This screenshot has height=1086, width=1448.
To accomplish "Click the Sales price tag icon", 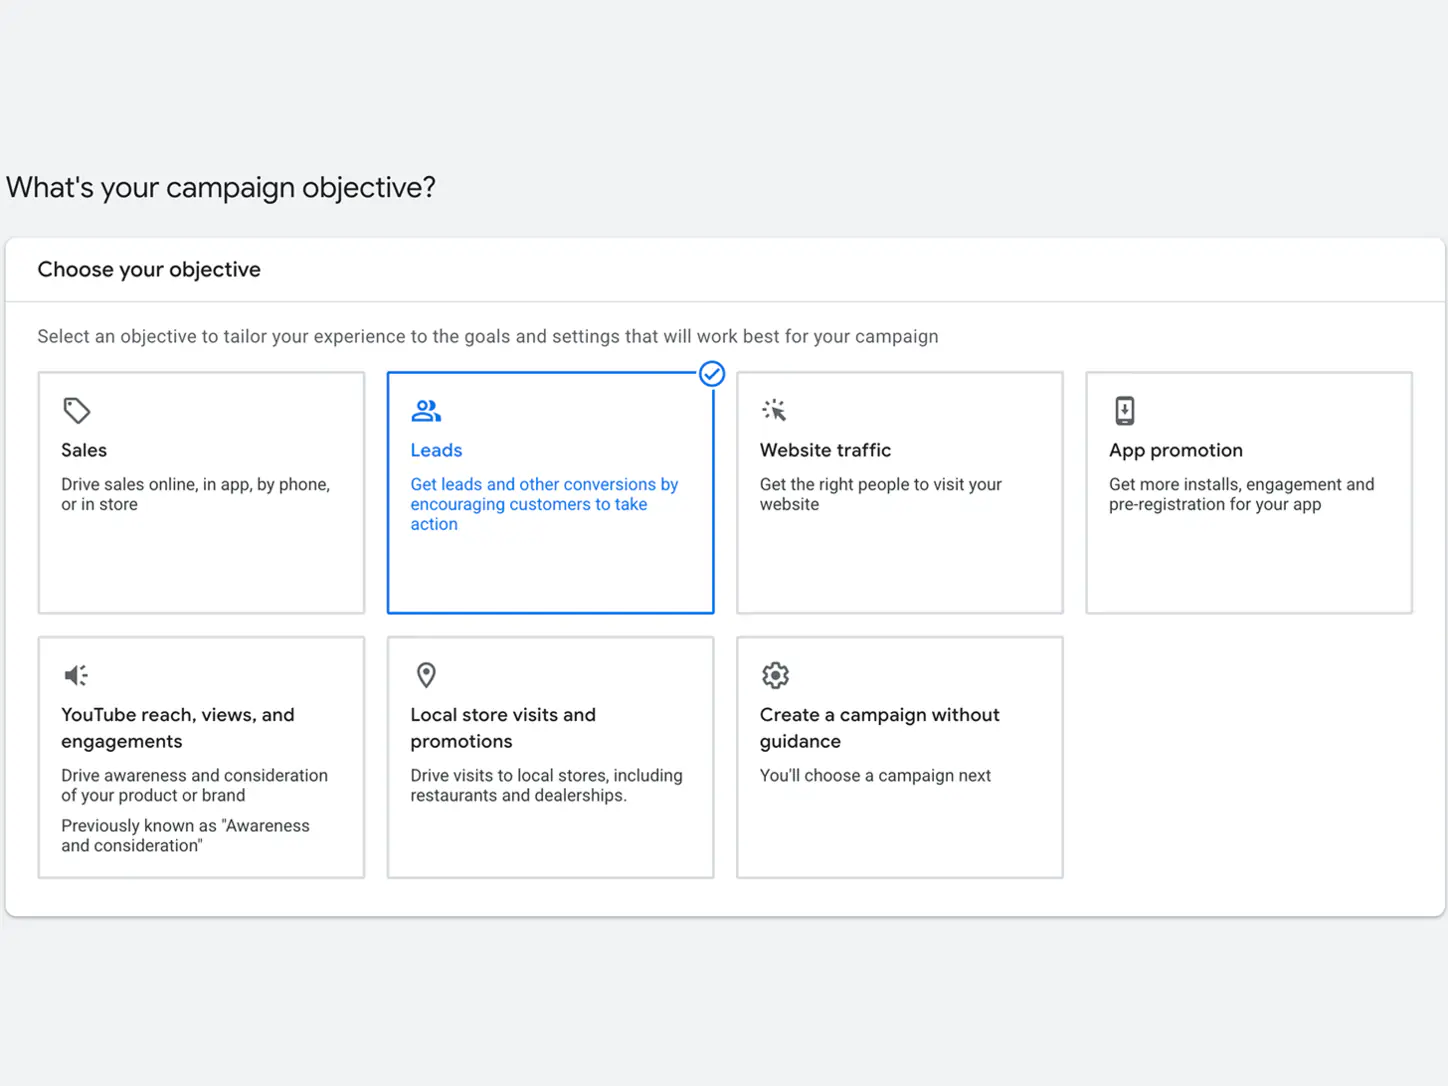I will click(77, 410).
